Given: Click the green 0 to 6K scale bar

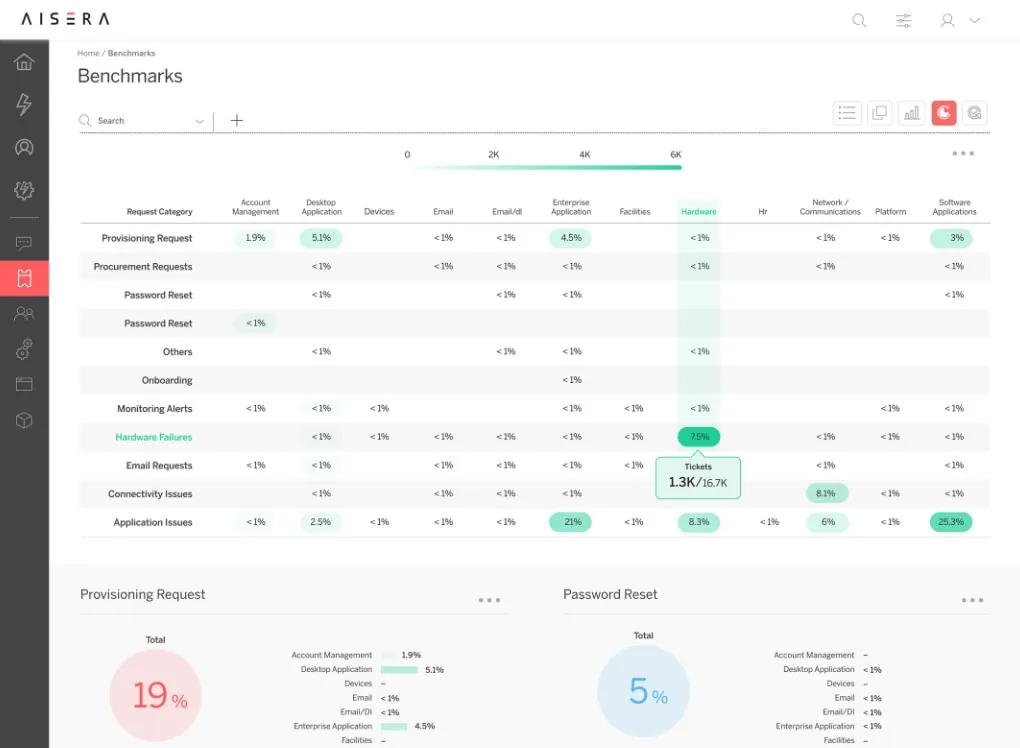Looking at the screenshot, I should tap(546, 167).
